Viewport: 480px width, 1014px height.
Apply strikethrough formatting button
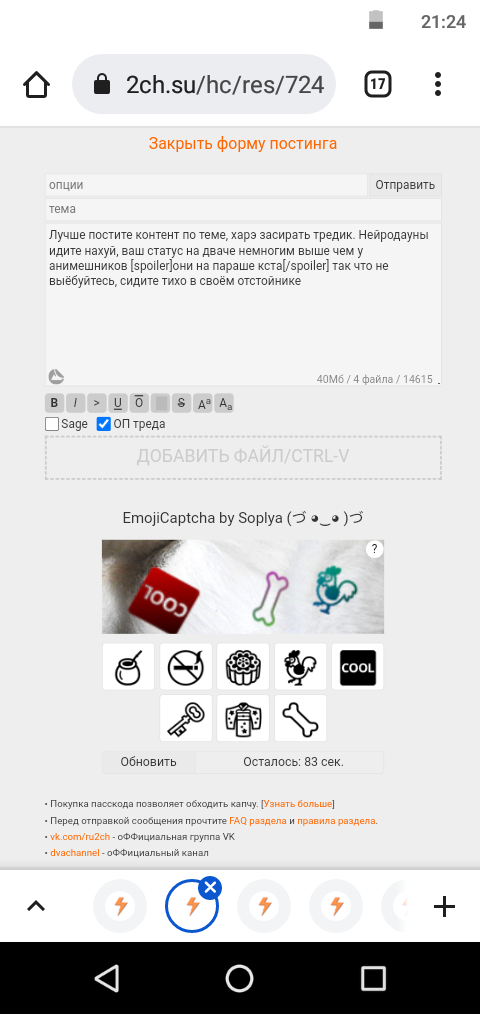coord(181,404)
